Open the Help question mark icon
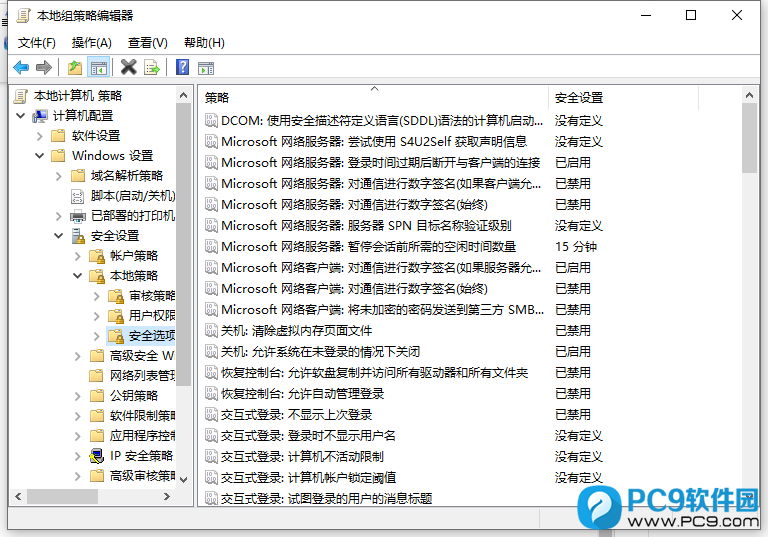Image resolution: width=768 pixels, height=537 pixels. (x=183, y=67)
